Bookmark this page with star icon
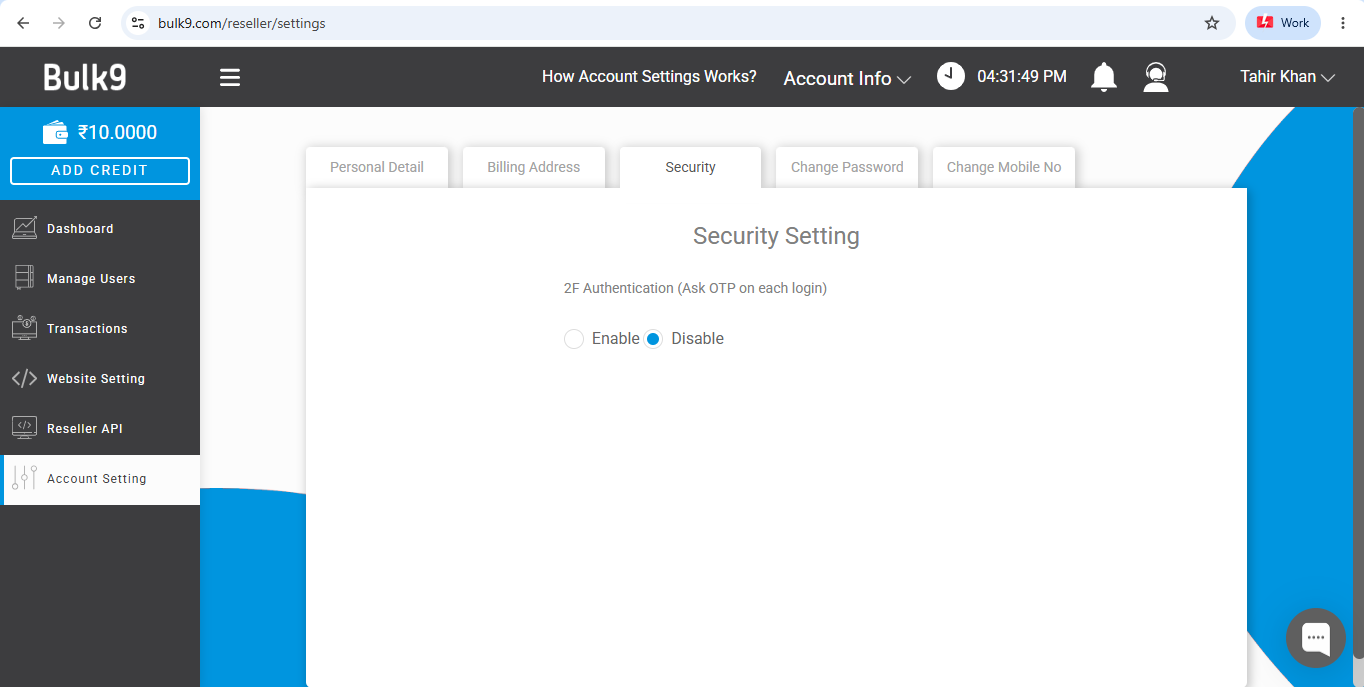Image resolution: width=1364 pixels, height=687 pixels. coord(1212,22)
